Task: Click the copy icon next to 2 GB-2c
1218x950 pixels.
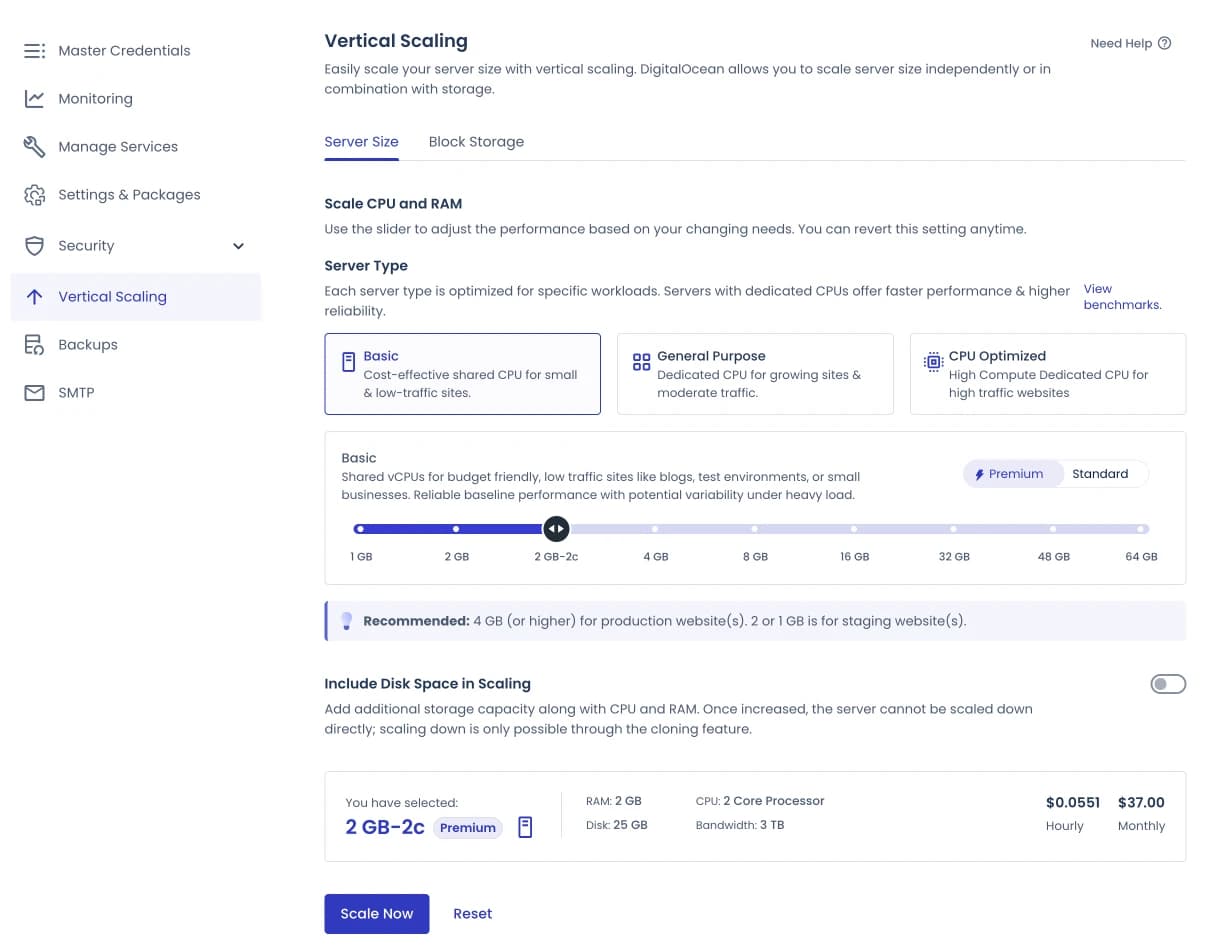Action: [x=525, y=827]
